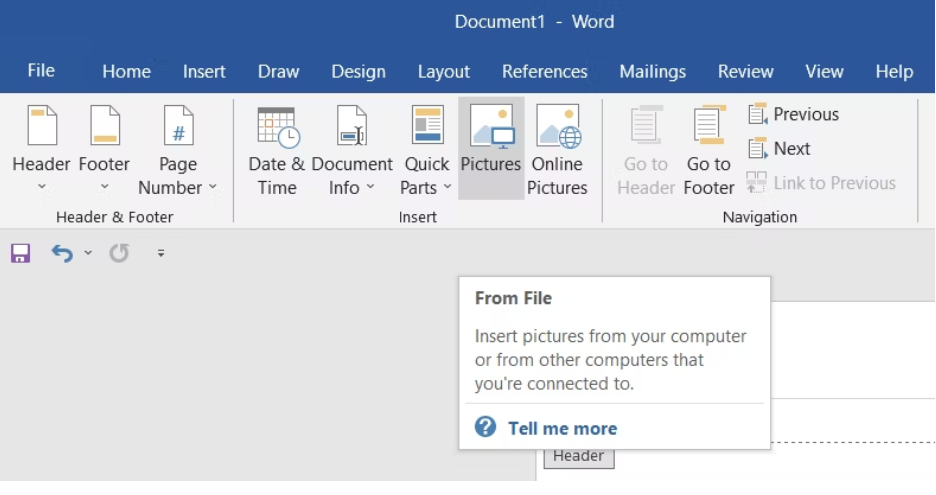This screenshot has height=495, width=936.
Task: Click the Redo icon
Action: pyautogui.click(x=119, y=253)
